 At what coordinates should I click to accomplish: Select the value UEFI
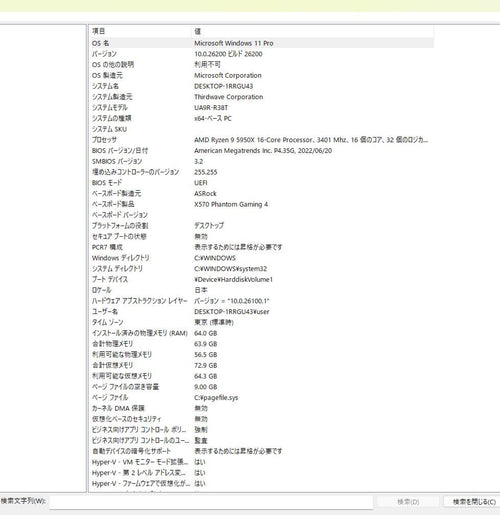201,183
